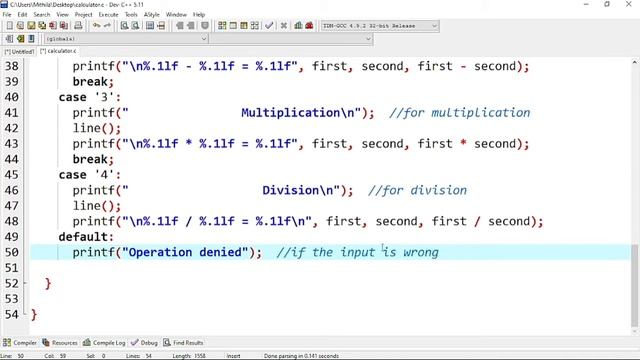640x360 pixels.
Task: Click the Compile & Run toolbar icon
Action: click(x=244, y=26)
